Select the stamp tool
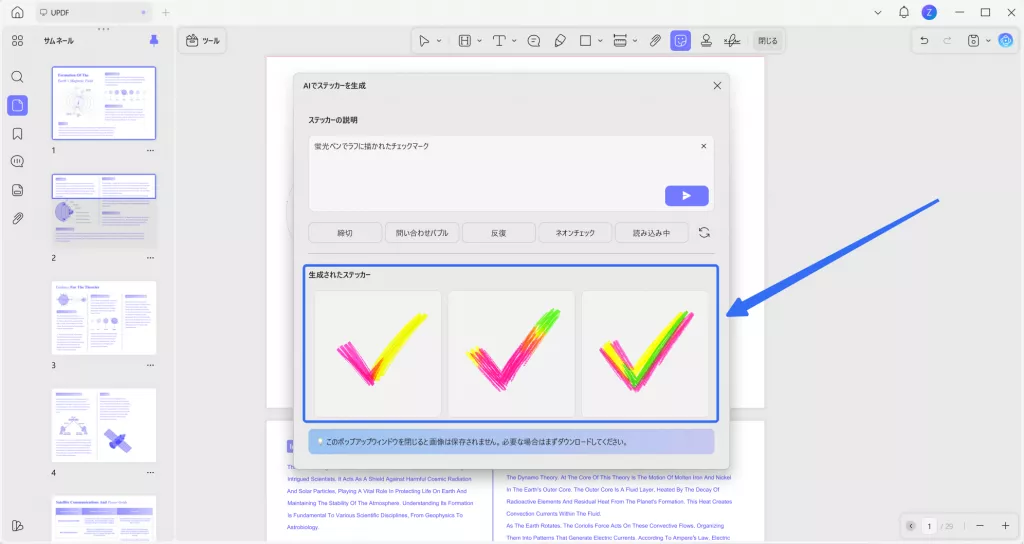Screen dimensions: 1024x544 tap(706, 40)
